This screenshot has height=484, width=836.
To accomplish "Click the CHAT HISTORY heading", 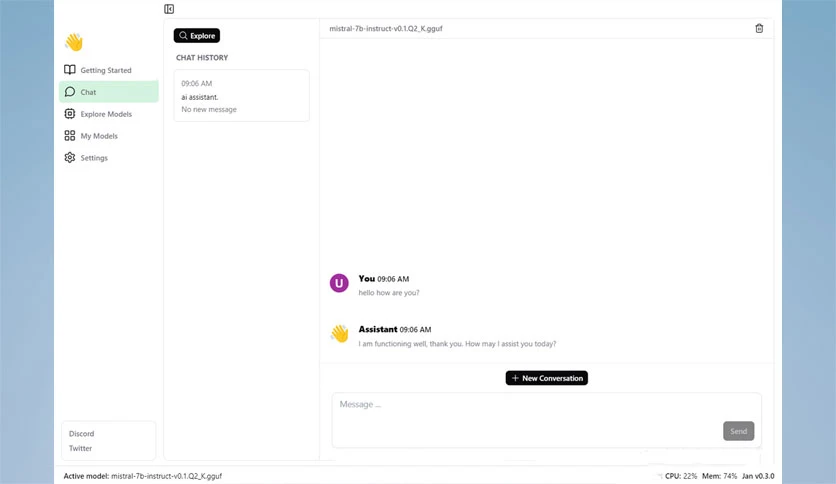I will [x=202, y=58].
